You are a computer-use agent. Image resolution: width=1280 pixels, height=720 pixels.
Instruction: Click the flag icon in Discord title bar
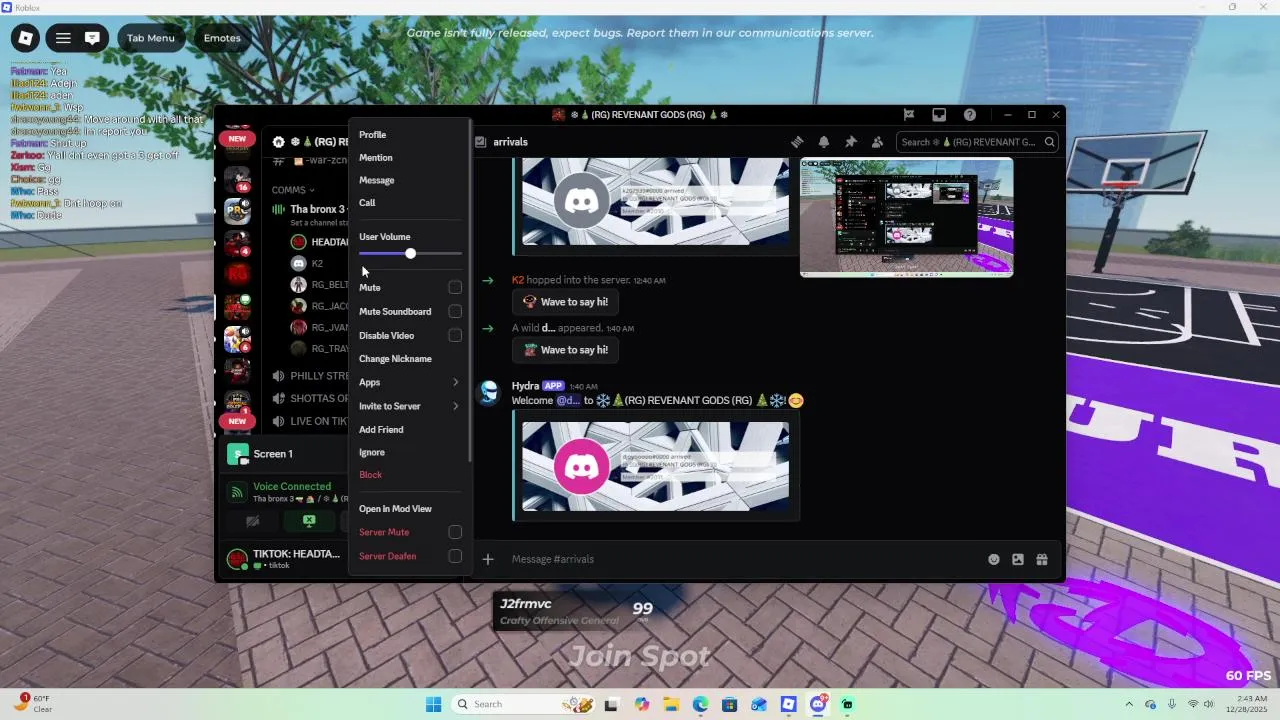coord(909,115)
